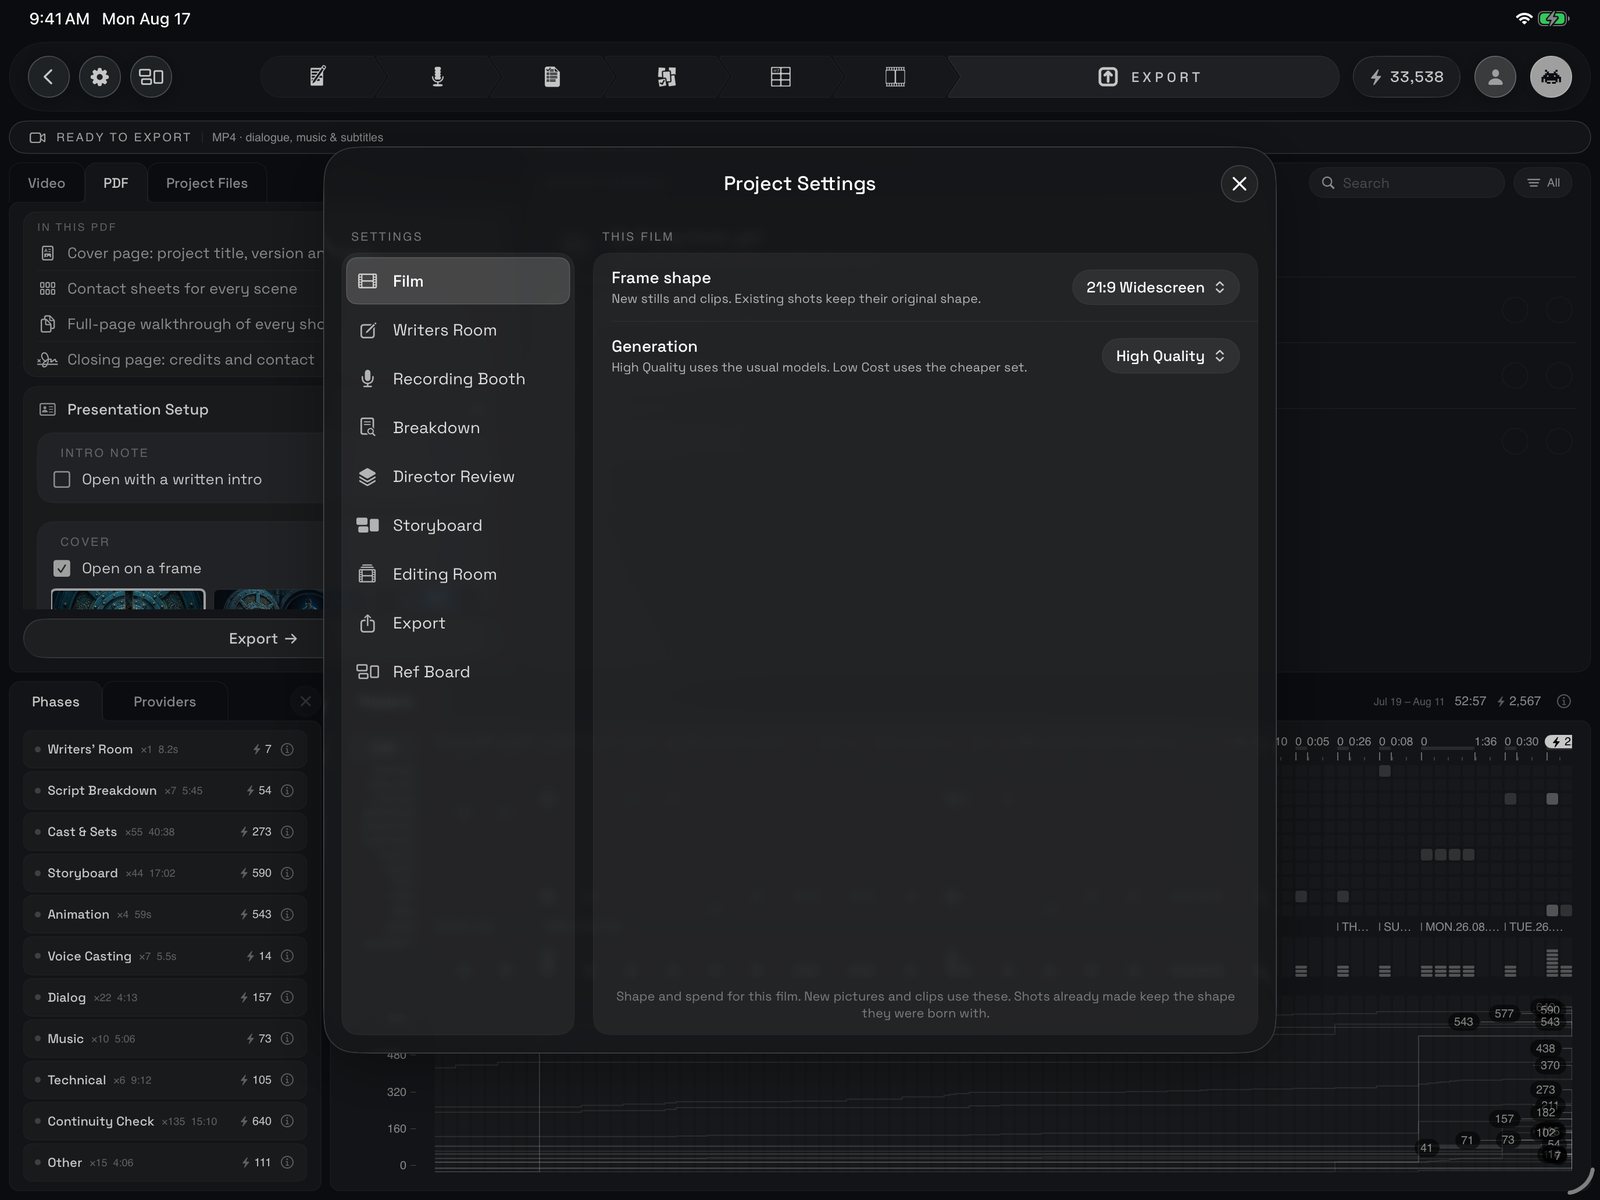Close the phases panel with X
1600x1200 pixels.
(306, 701)
